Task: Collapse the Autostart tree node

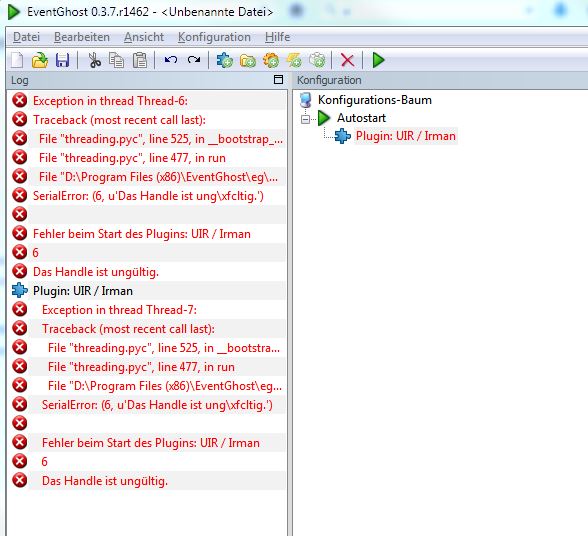Action: point(306,119)
